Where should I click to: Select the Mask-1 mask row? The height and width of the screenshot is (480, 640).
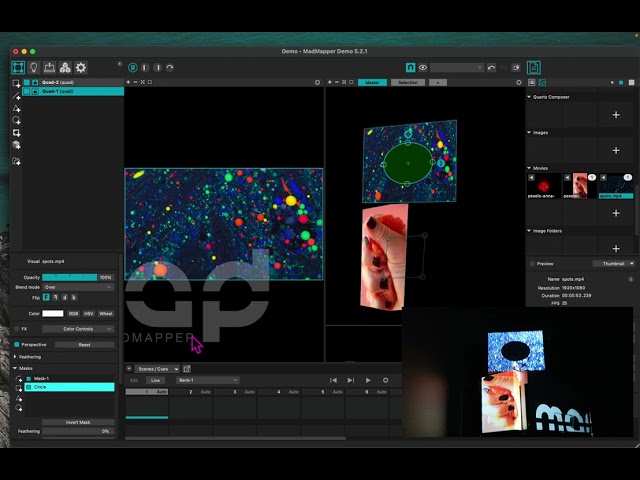(x=70, y=378)
